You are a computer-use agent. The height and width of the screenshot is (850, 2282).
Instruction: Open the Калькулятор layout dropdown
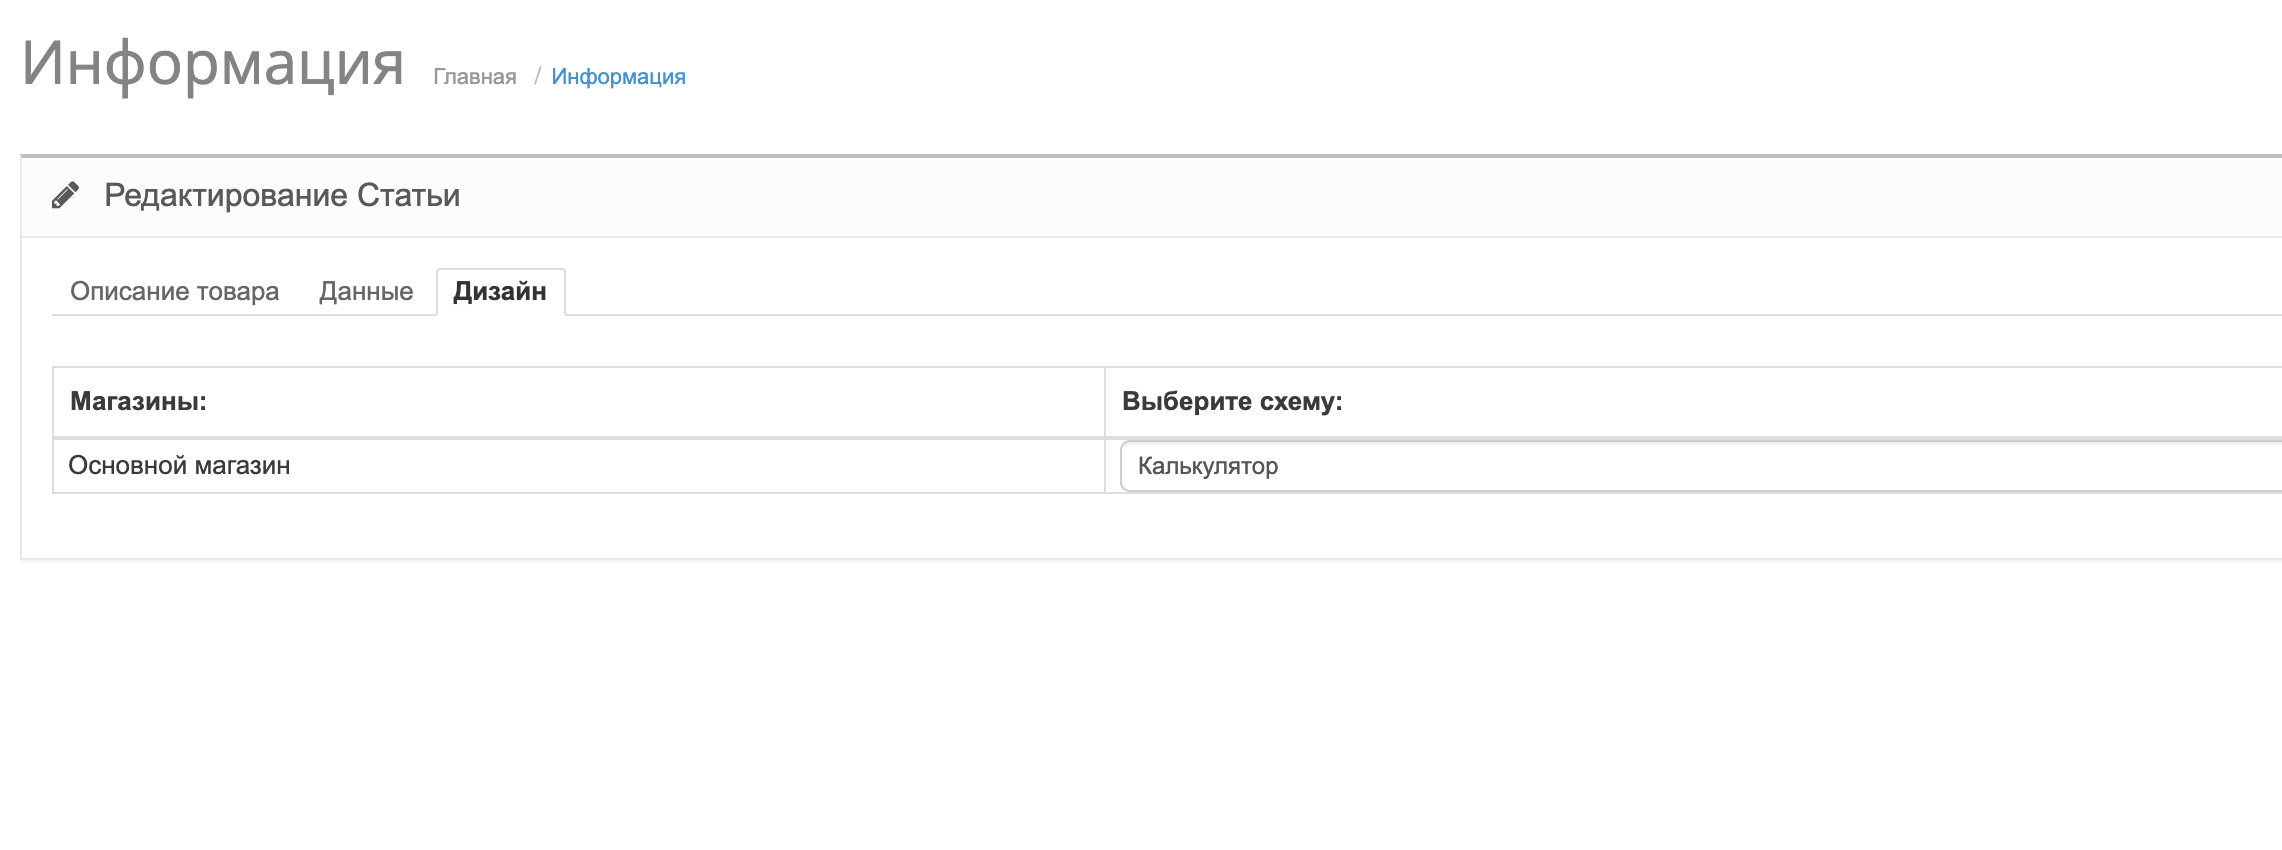[1700, 466]
